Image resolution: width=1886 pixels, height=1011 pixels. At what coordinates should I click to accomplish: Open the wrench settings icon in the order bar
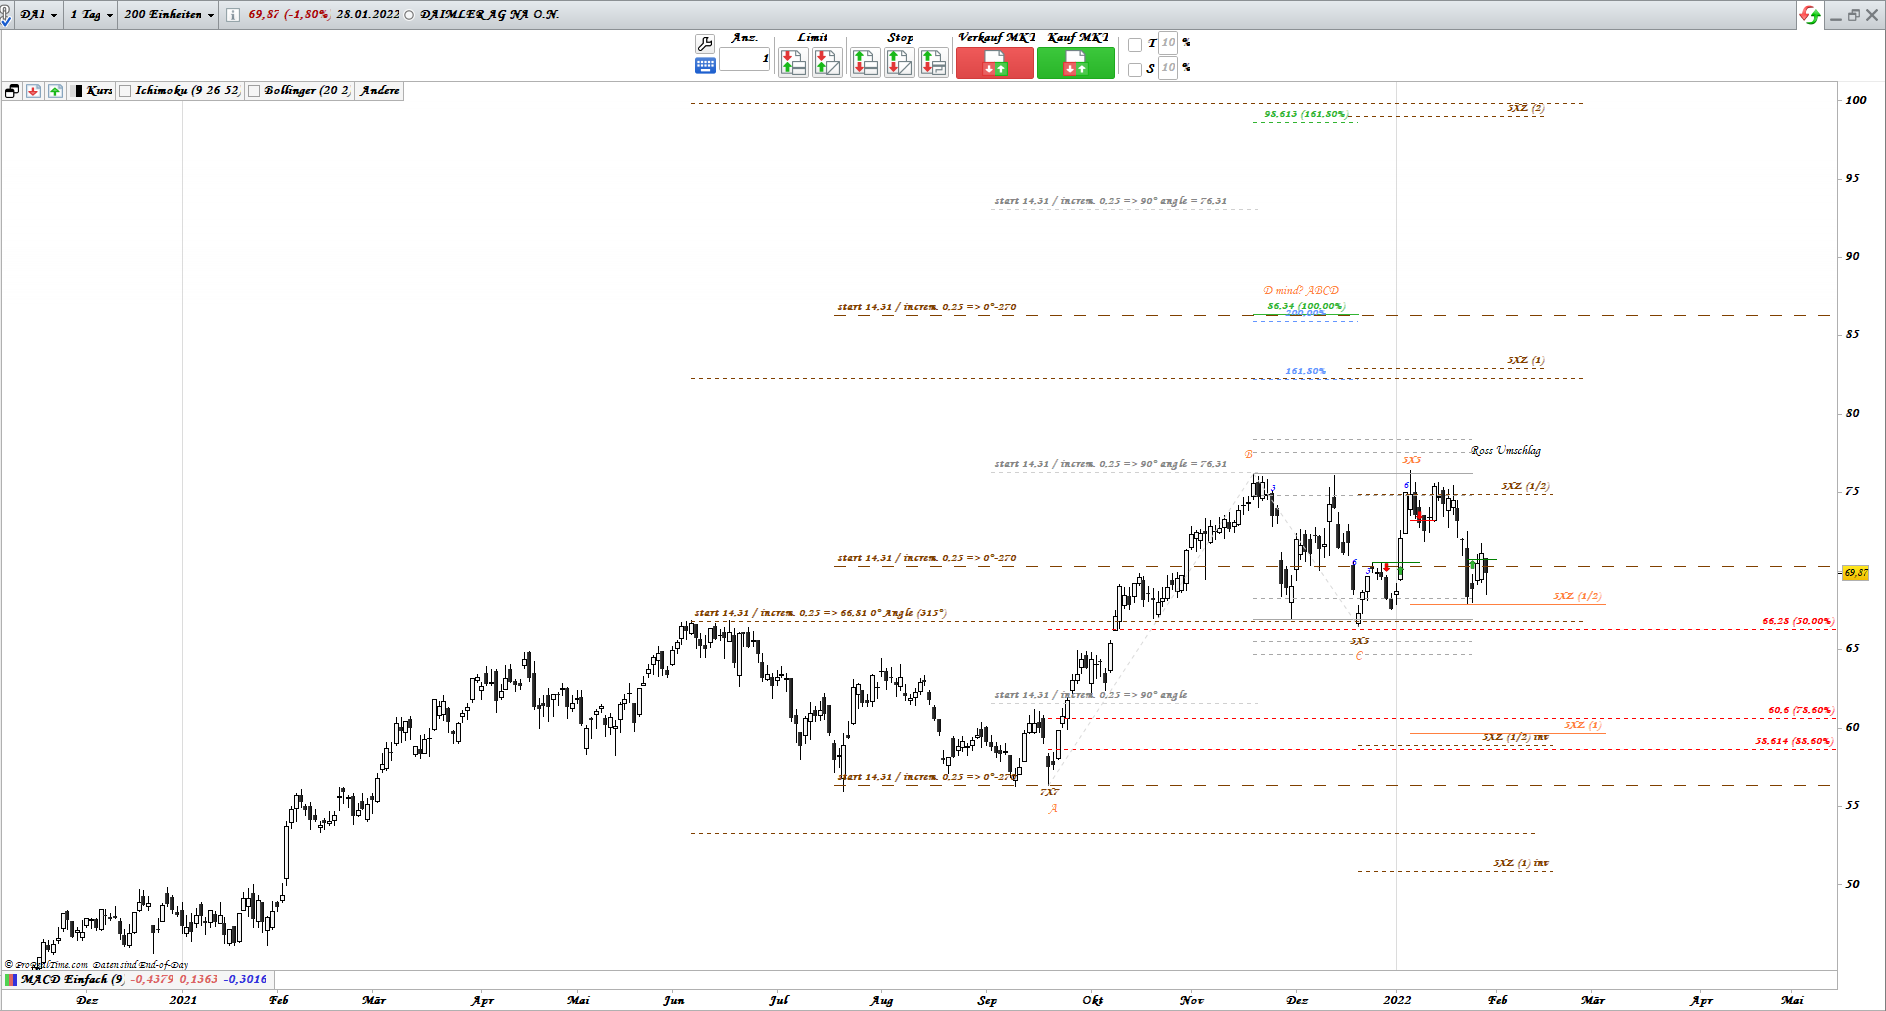coord(704,44)
